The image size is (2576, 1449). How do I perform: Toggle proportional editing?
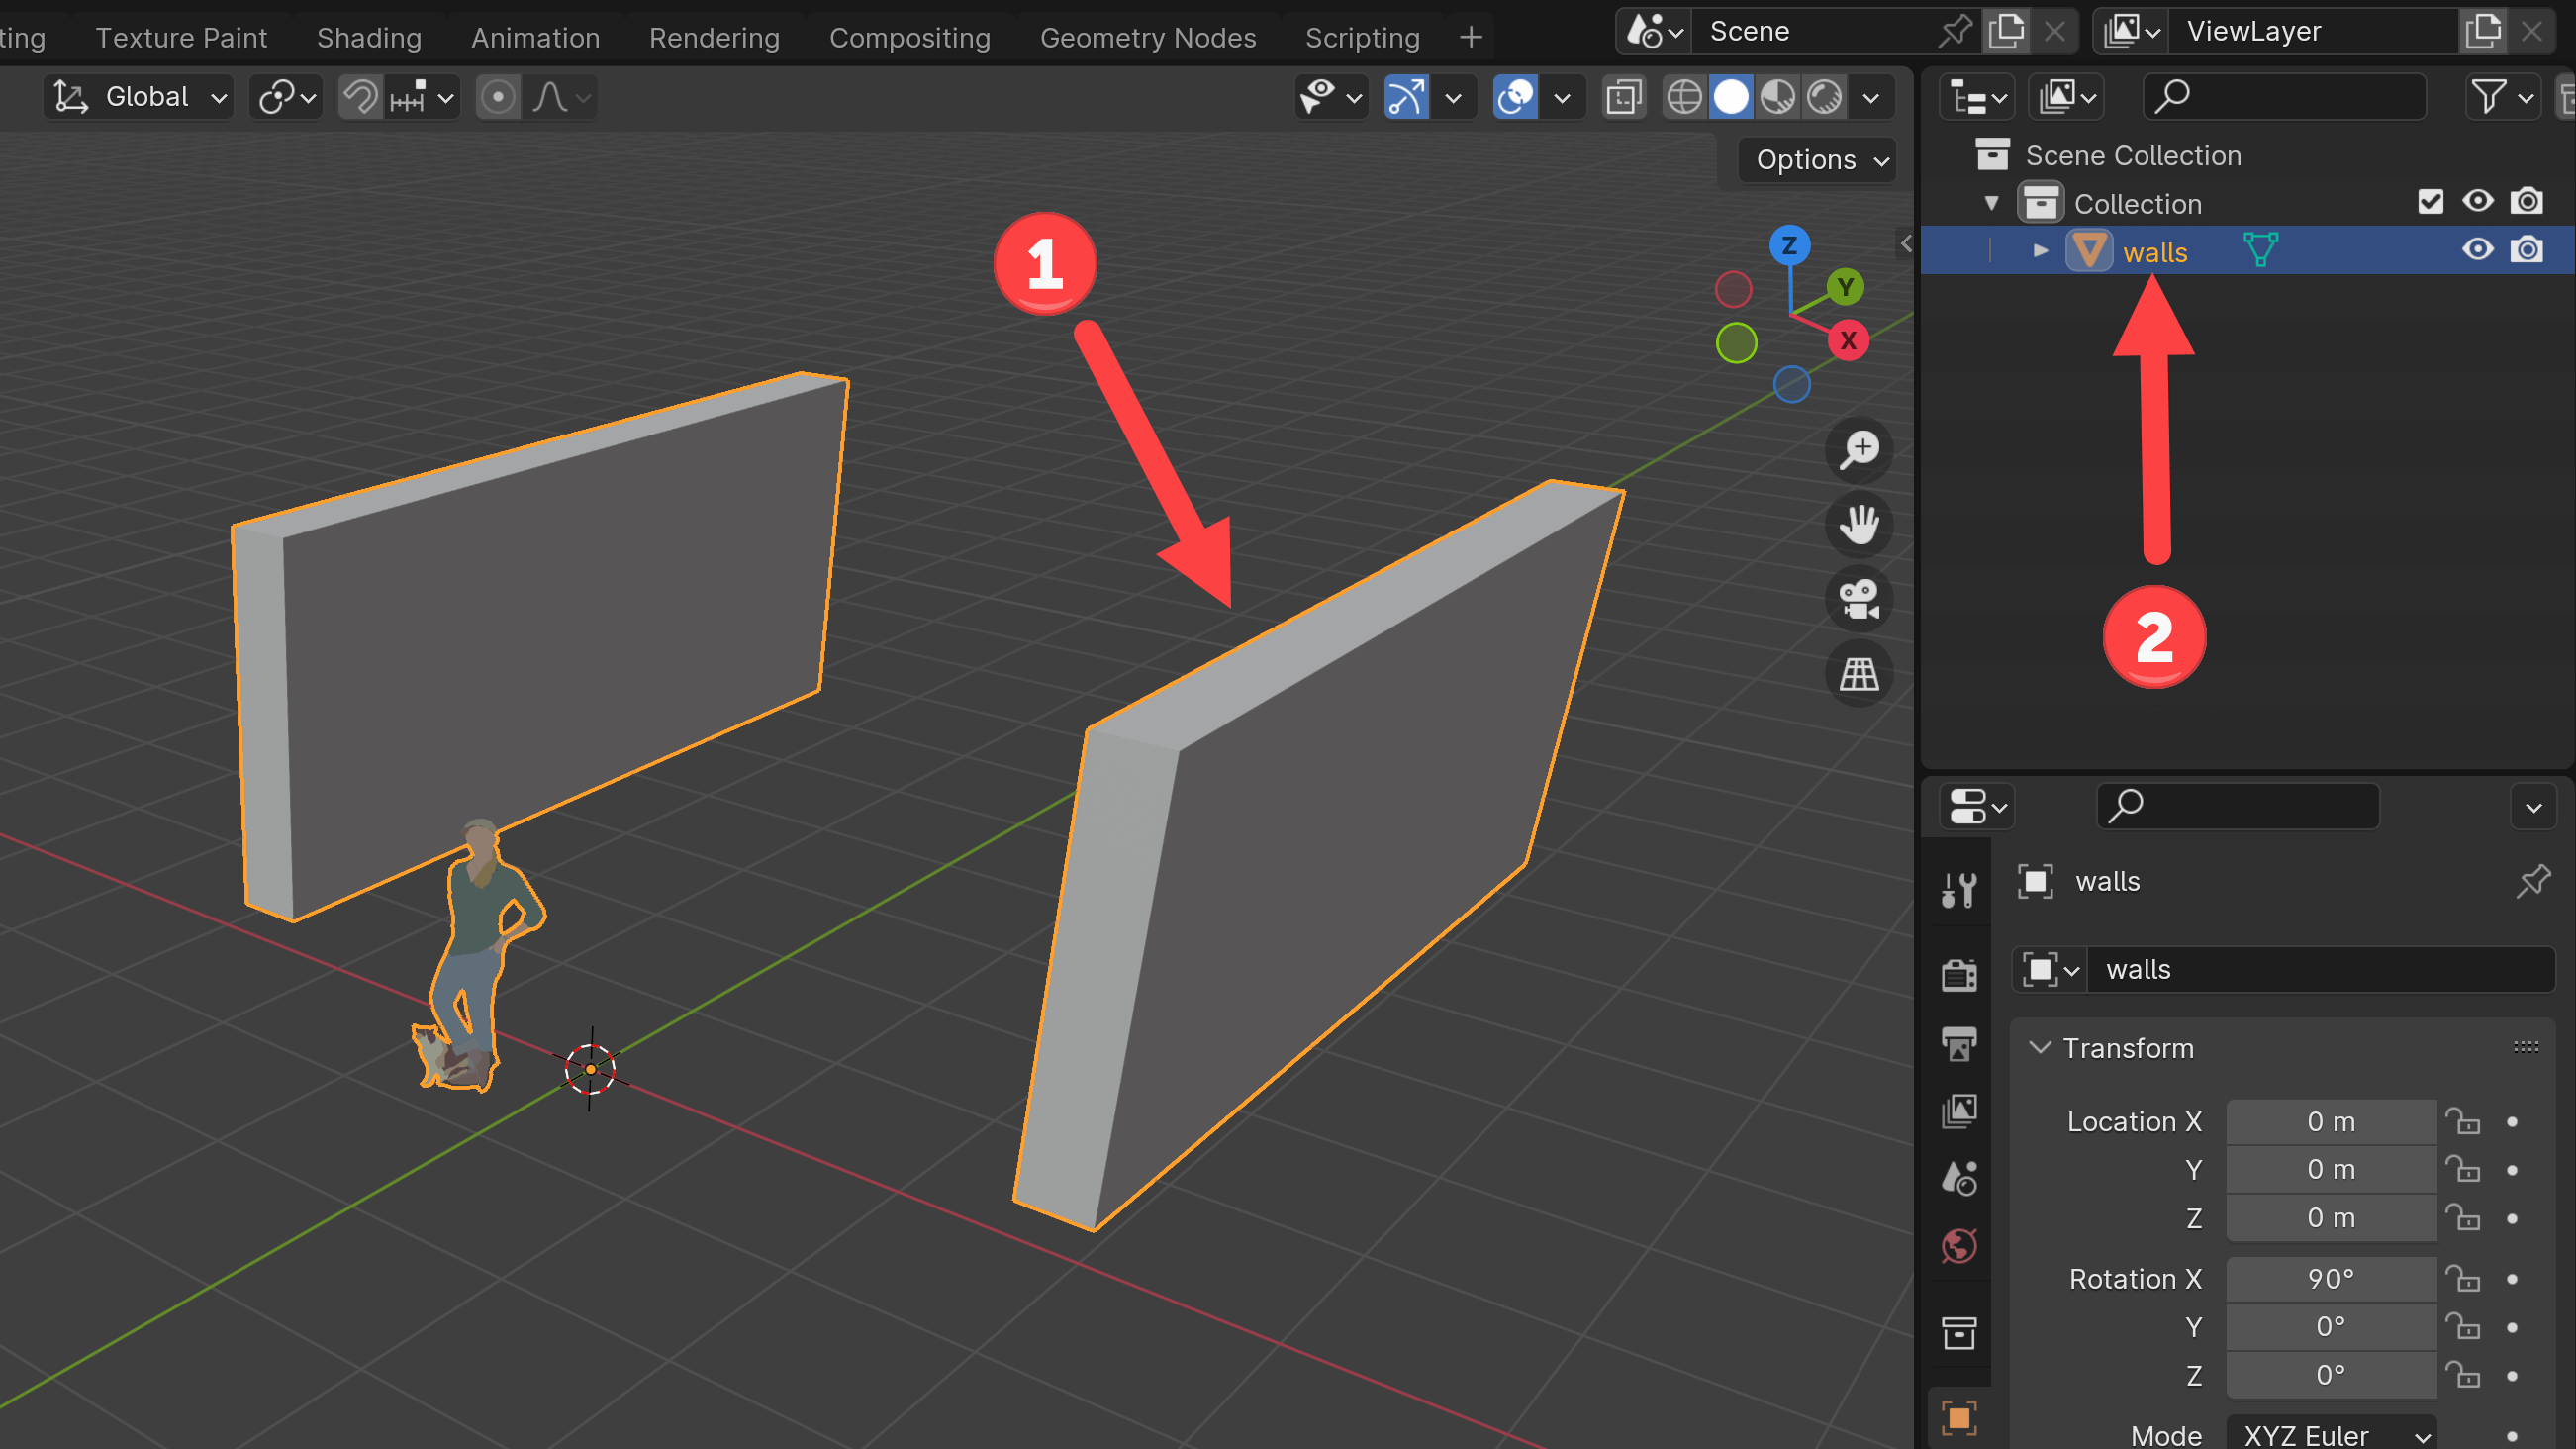tap(497, 97)
